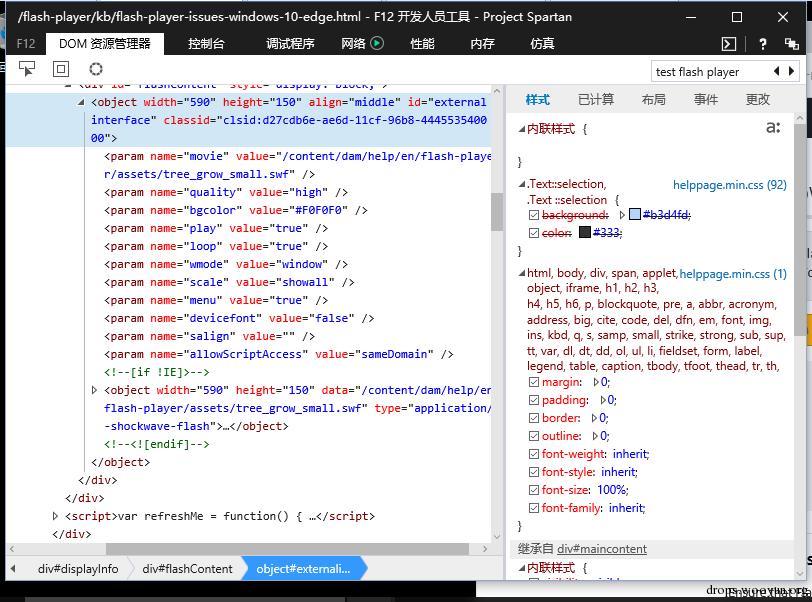The height and width of the screenshot is (602, 812).
Task: Toggle the display box highlight icon
Action: point(61,69)
